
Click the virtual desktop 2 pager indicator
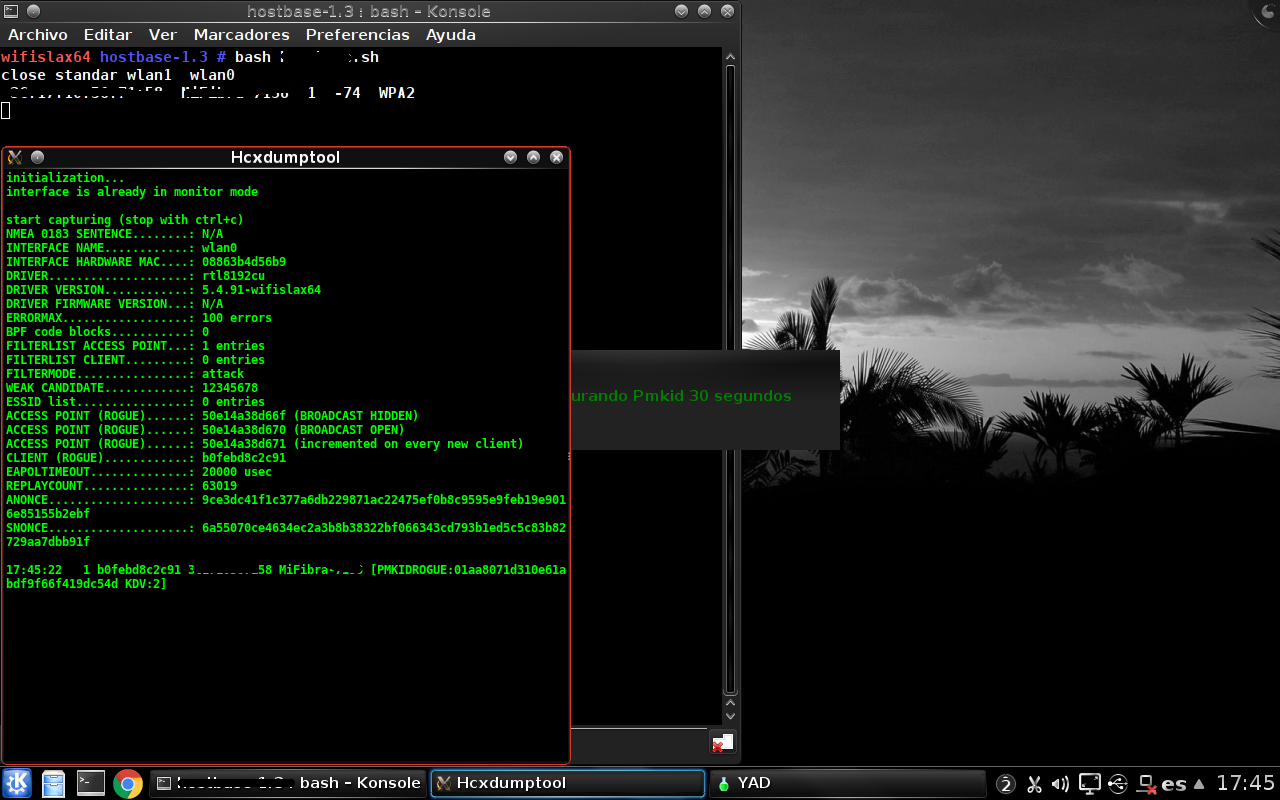point(1006,784)
